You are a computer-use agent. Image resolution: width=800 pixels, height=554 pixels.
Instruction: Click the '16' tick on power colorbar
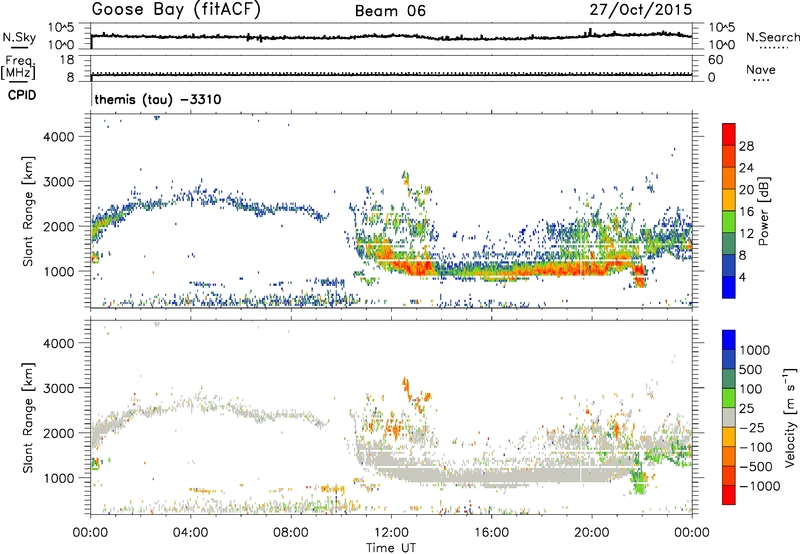(746, 212)
